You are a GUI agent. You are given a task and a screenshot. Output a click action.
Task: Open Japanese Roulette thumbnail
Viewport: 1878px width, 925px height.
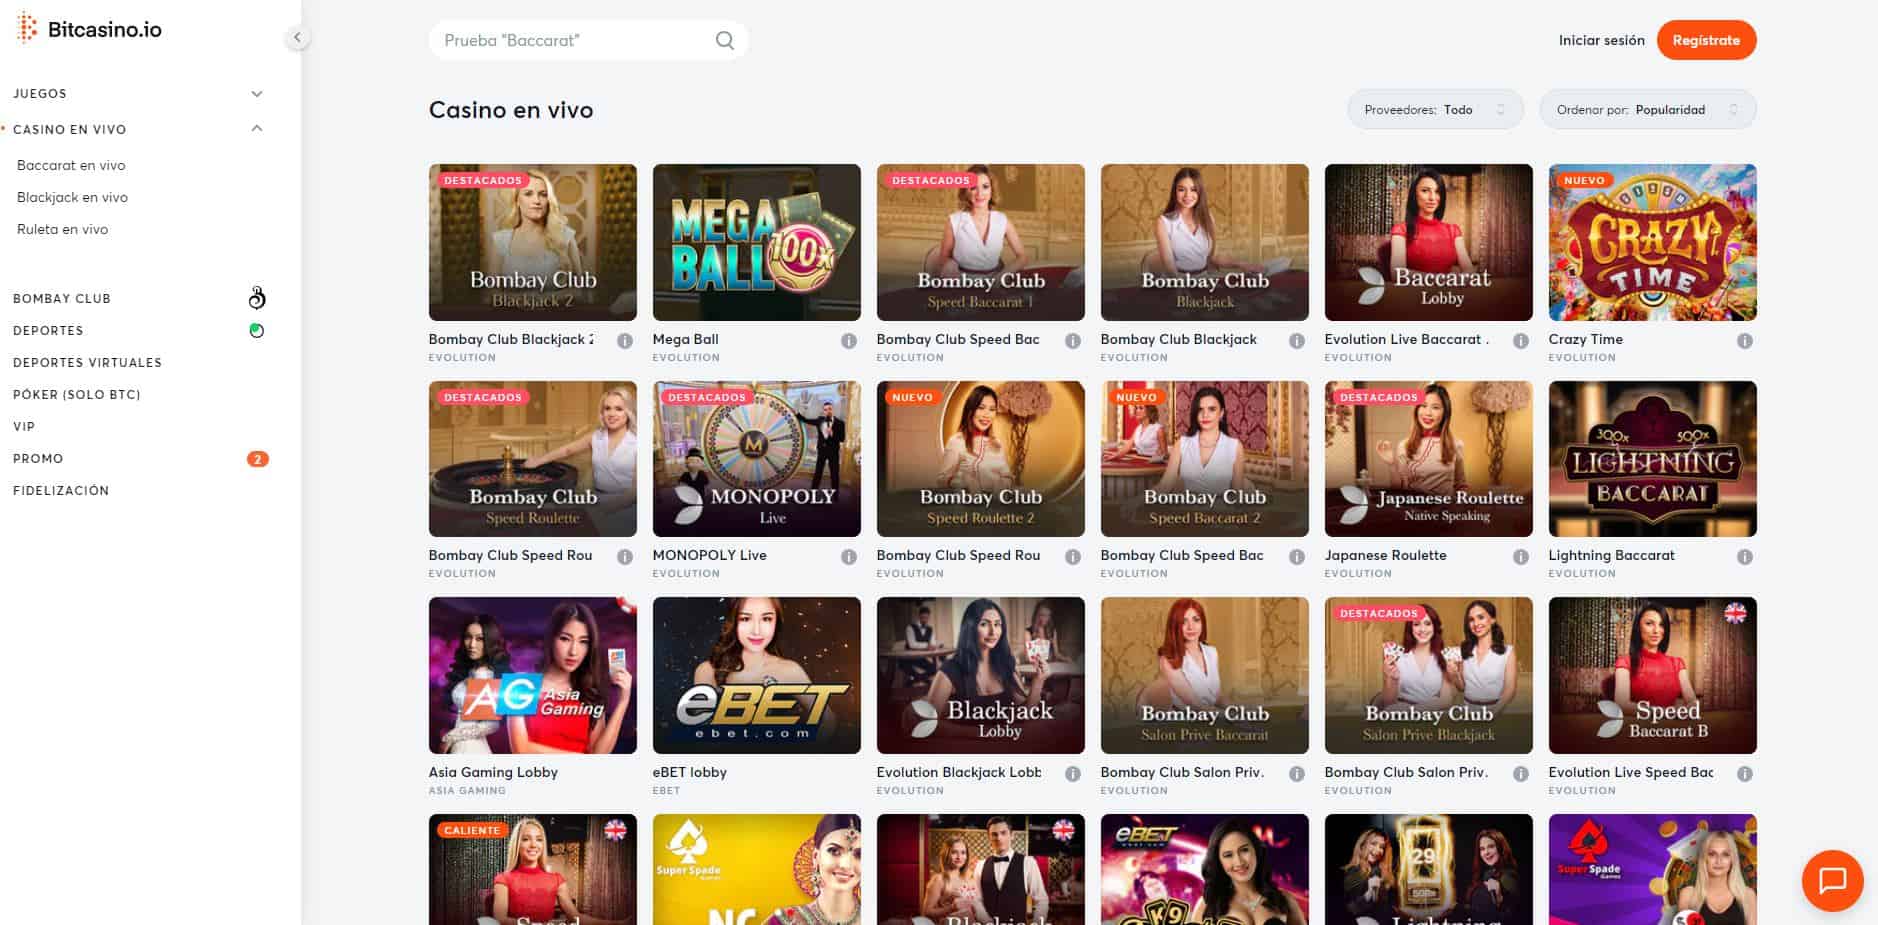[x=1428, y=459]
